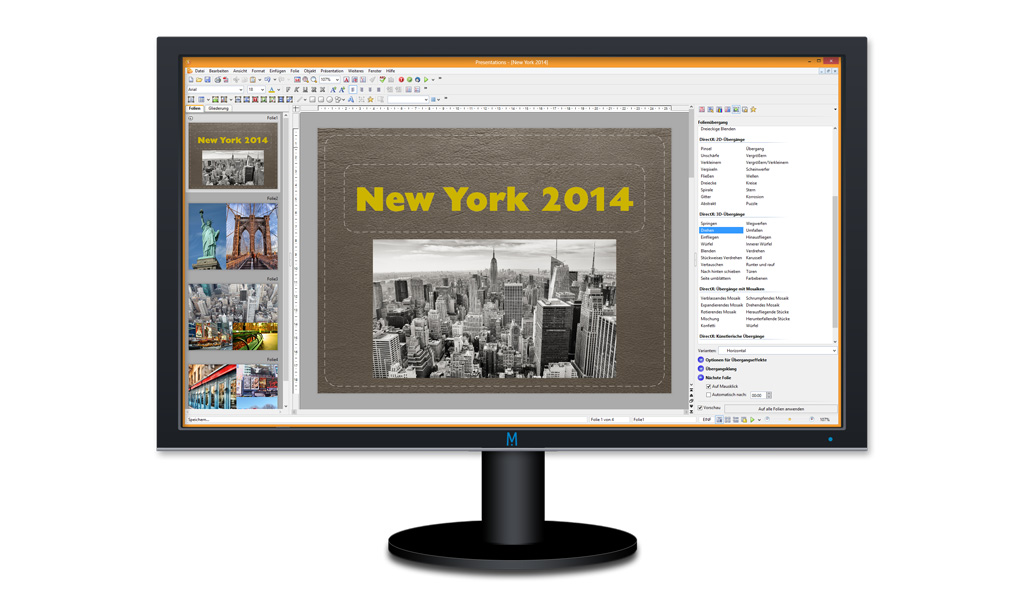Select the New York 2014 slide thumbnail
Screen dimensions: 1024x600
(x=232, y=156)
